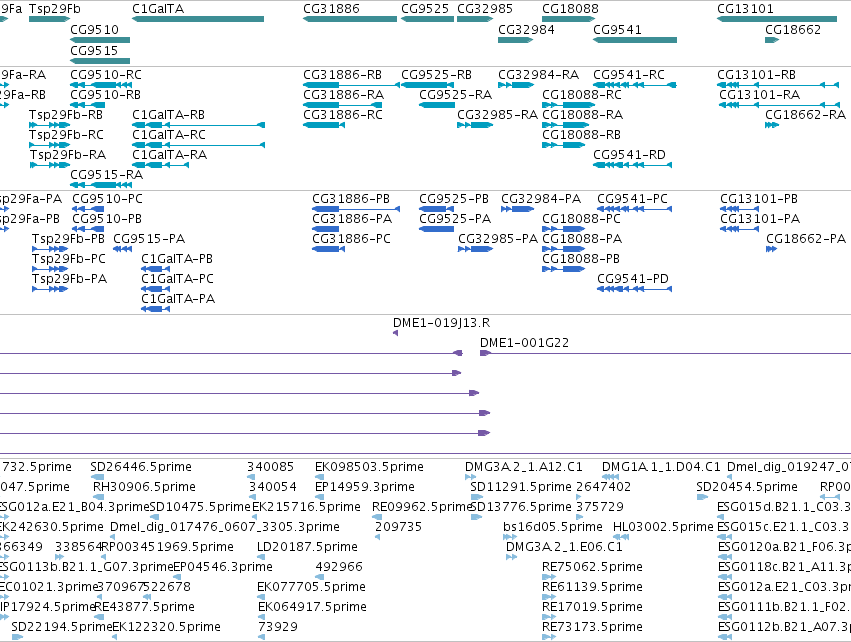Click transcript CG13101-RB
This screenshot has height=642, width=851.
click(x=778, y=85)
